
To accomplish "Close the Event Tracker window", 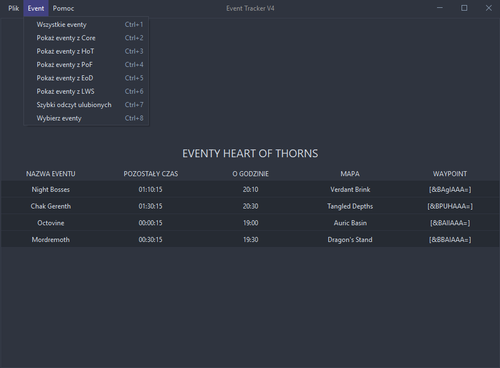I will pos(488,8).
